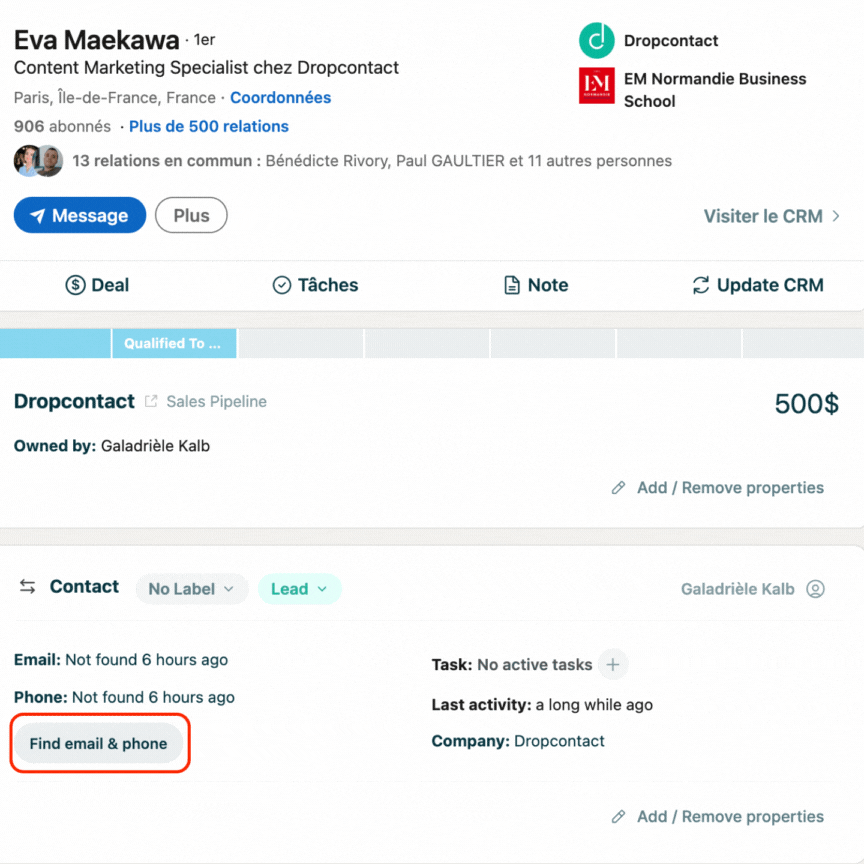Expand the No Label dropdown
Viewport: 864px width, 864px height.
tap(191, 589)
